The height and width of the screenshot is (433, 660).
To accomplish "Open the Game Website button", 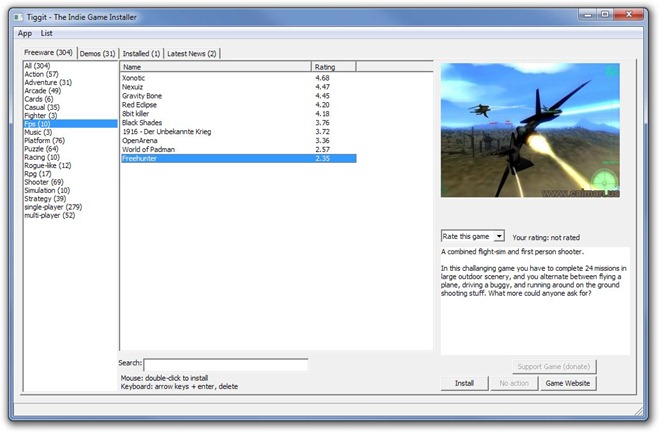I will pos(567,383).
